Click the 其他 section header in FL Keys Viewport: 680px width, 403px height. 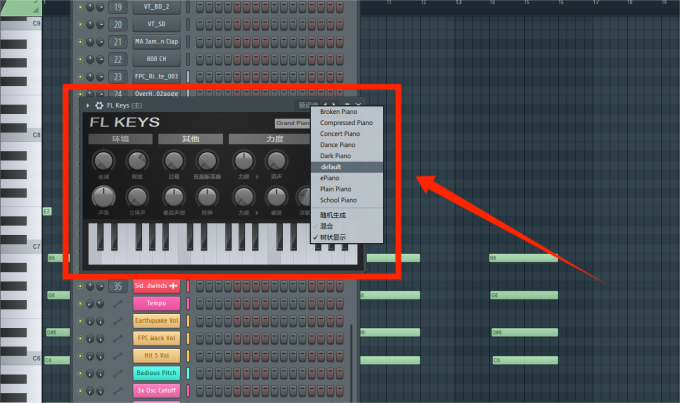[190, 139]
